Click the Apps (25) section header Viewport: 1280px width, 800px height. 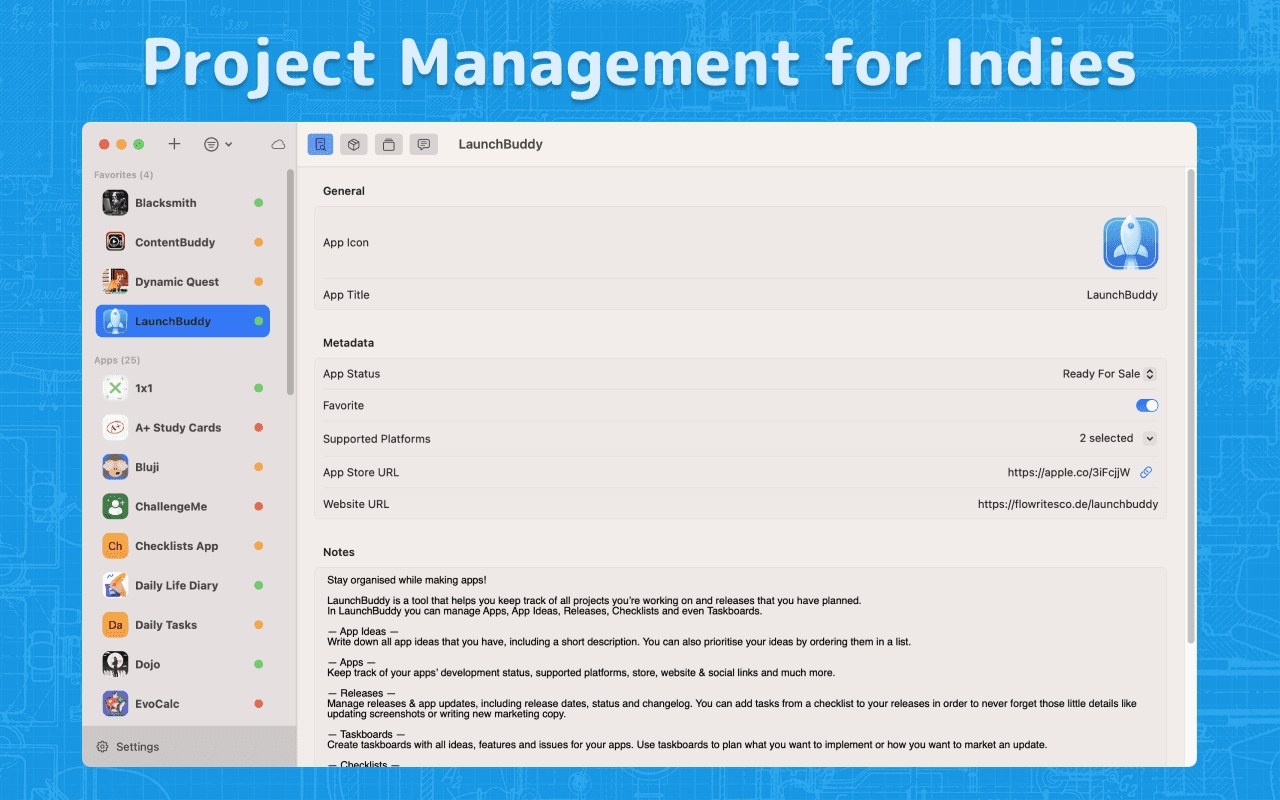tap(117, 360)
